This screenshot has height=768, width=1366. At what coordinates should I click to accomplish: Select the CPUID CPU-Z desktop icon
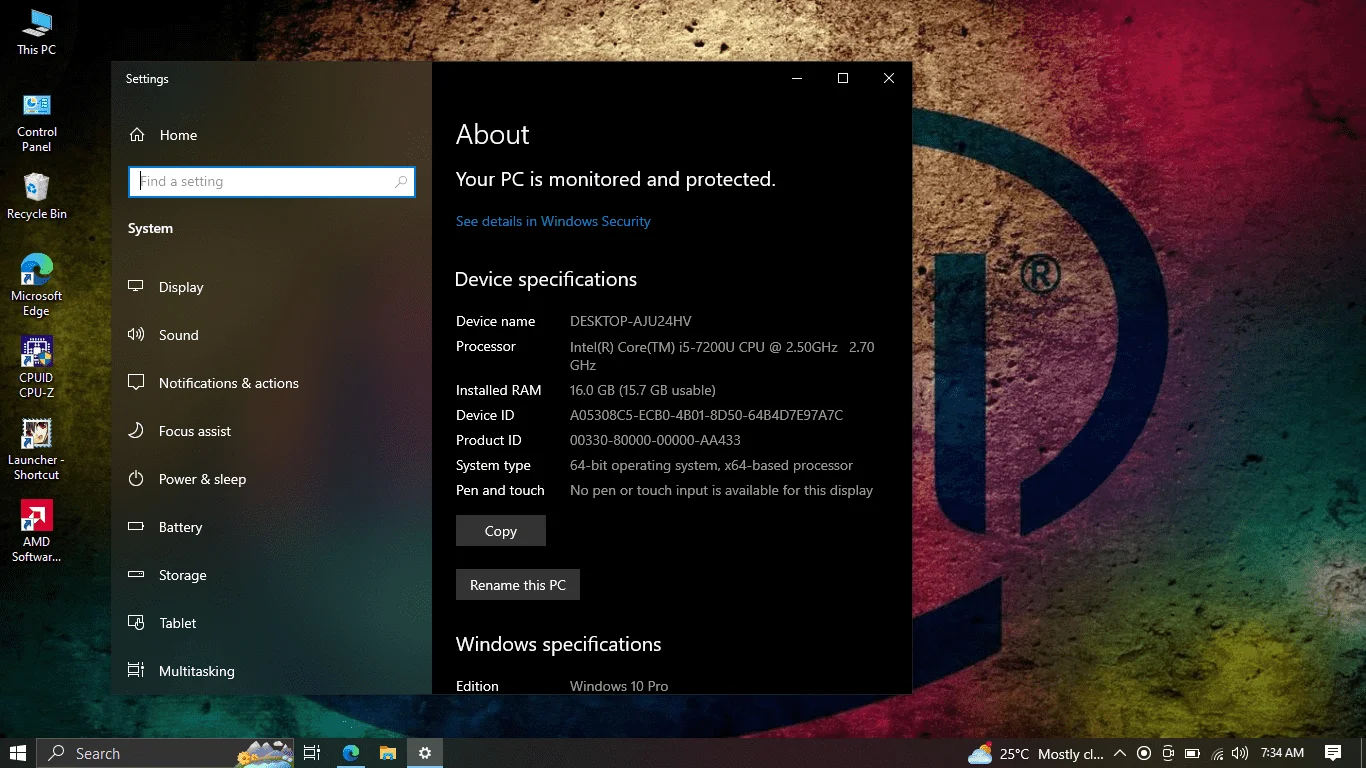coord(36,367)
